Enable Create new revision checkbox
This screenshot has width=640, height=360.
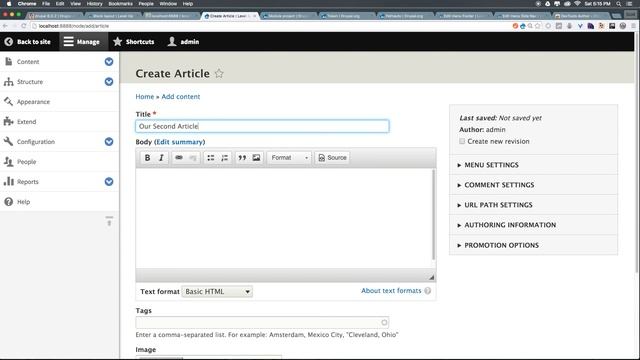[462, 141]
